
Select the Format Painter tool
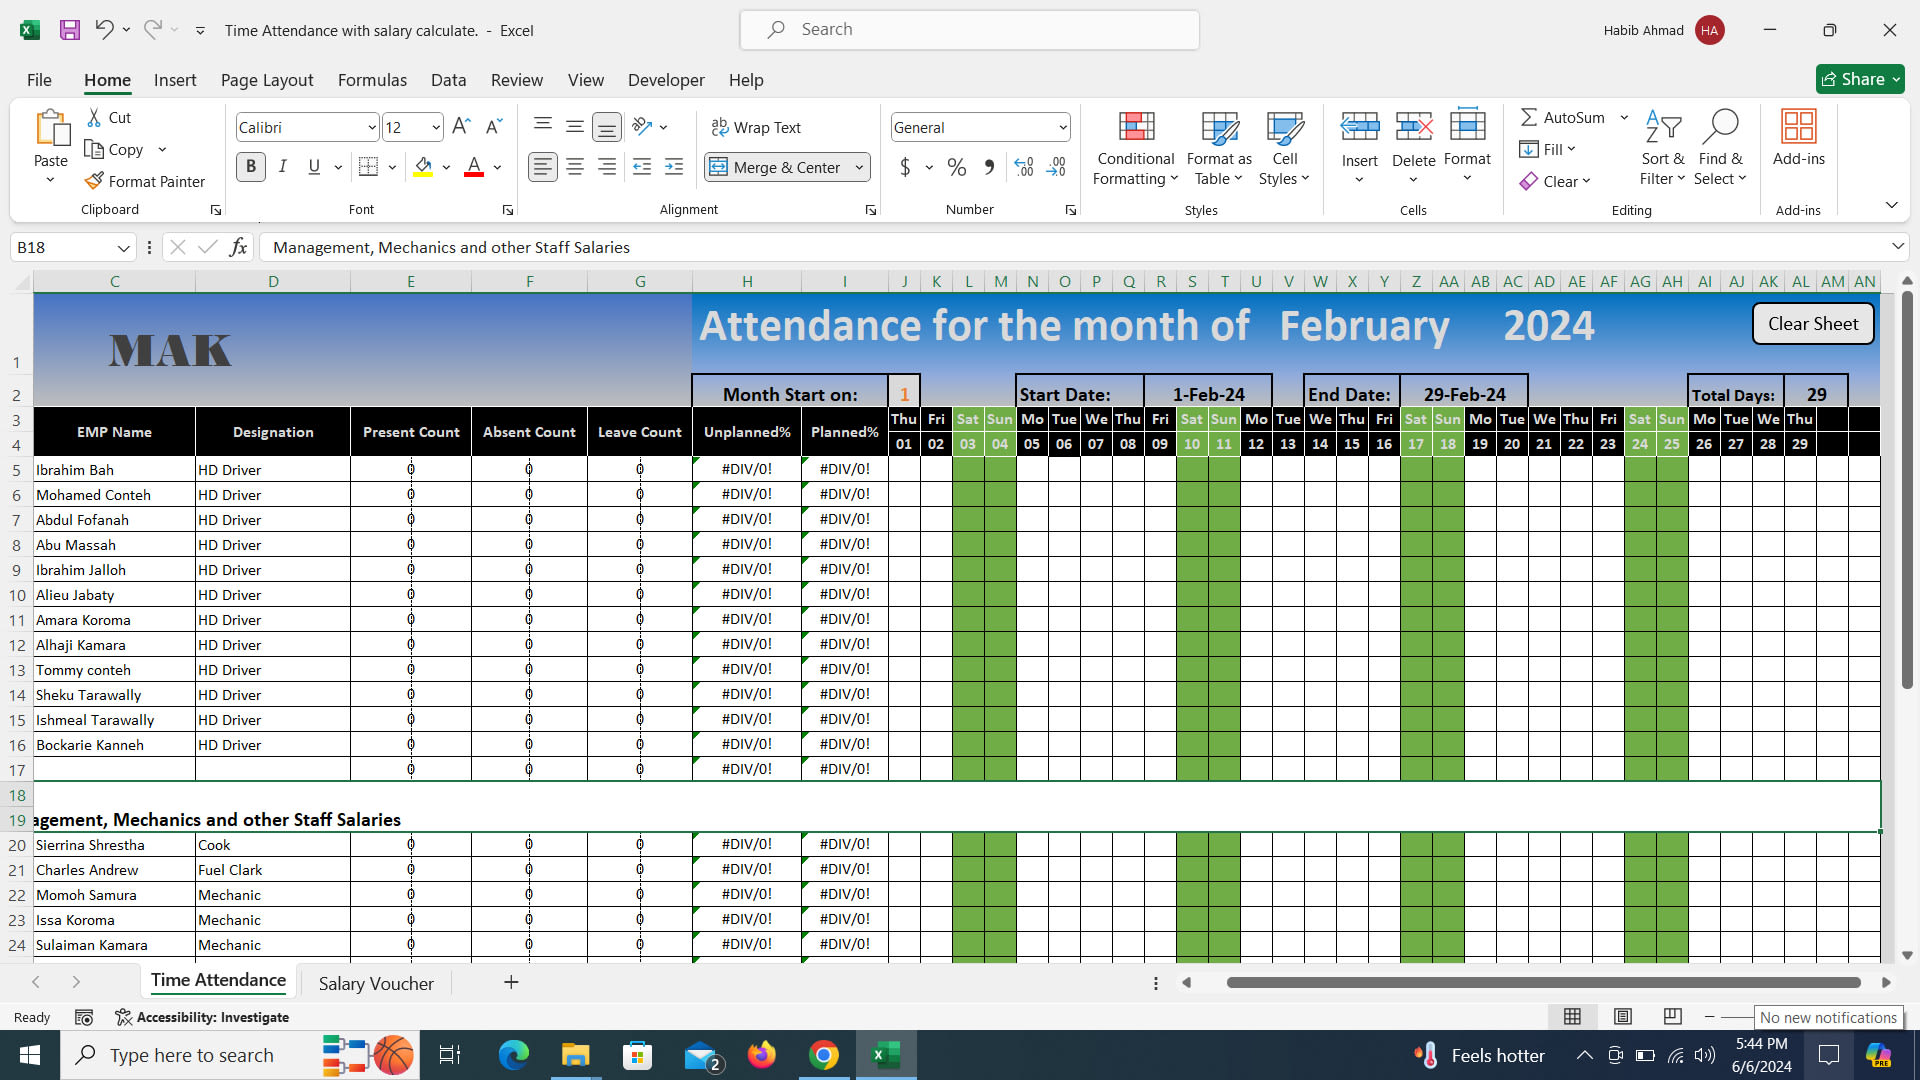click(145, 181)
